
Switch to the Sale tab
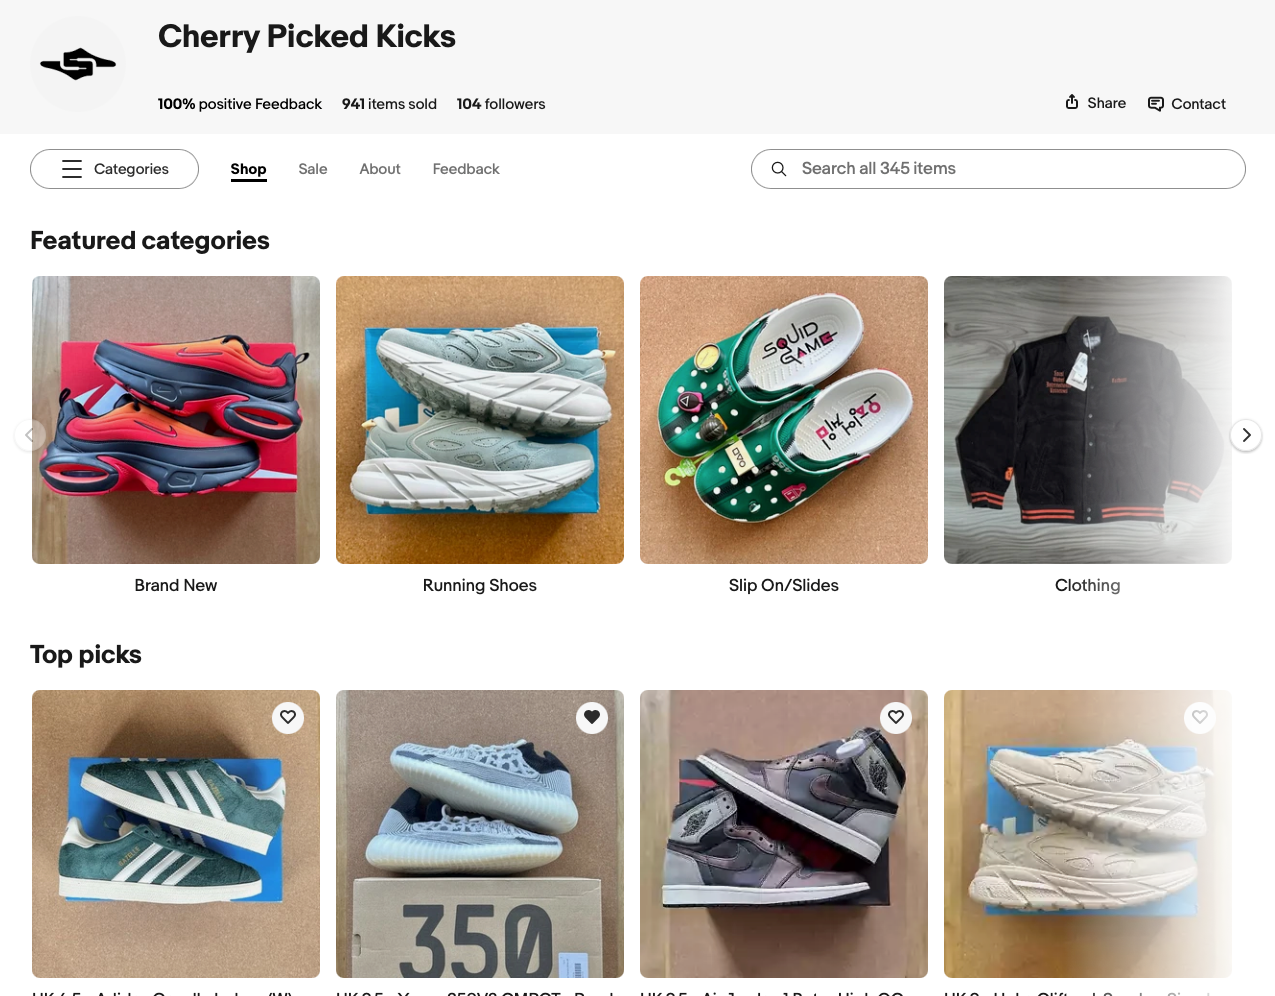click(x=313, y=169)
